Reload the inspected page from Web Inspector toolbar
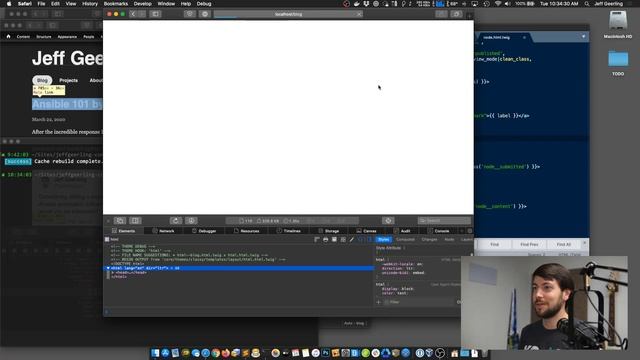This screenshot has width=640, height=360. [x=176, y=221]
